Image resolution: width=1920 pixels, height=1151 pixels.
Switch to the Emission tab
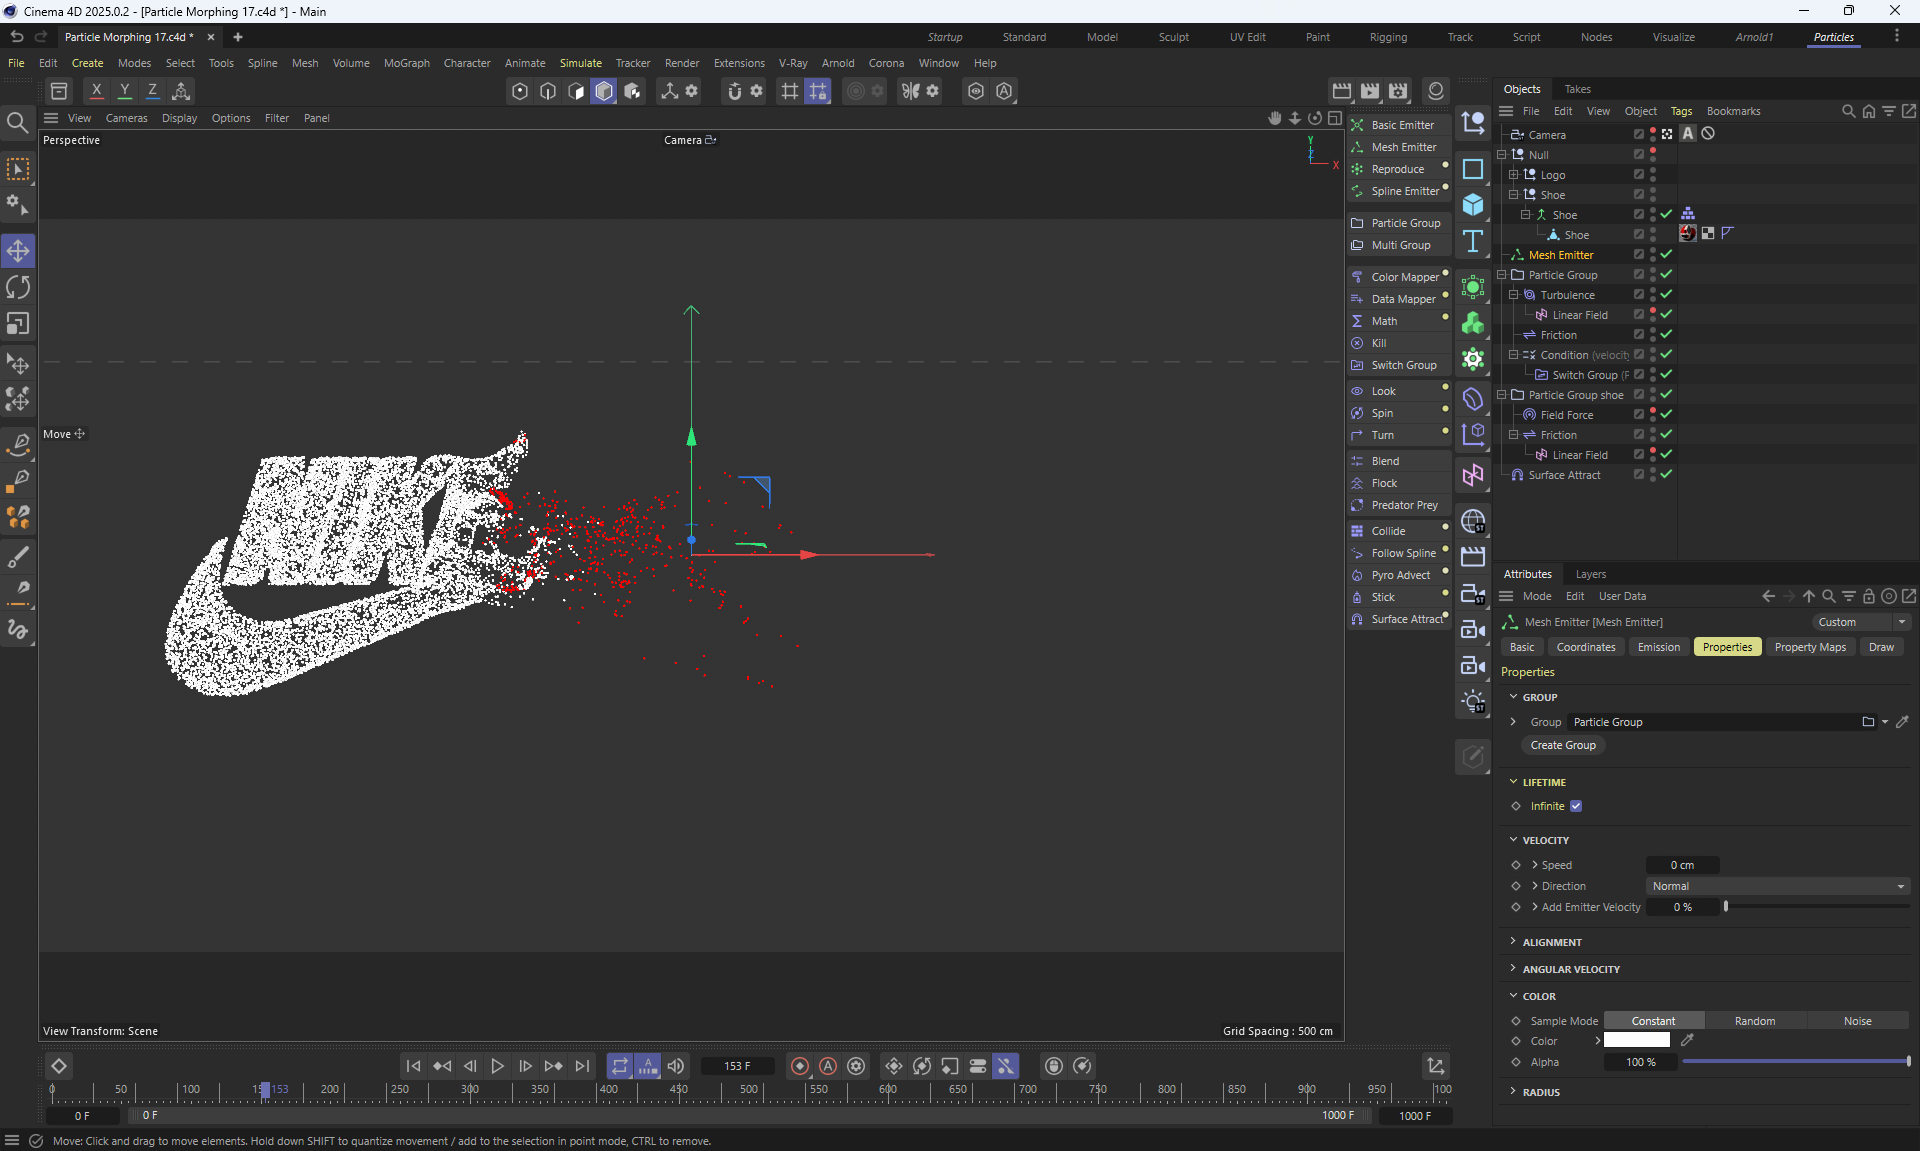click(1658, 647)
